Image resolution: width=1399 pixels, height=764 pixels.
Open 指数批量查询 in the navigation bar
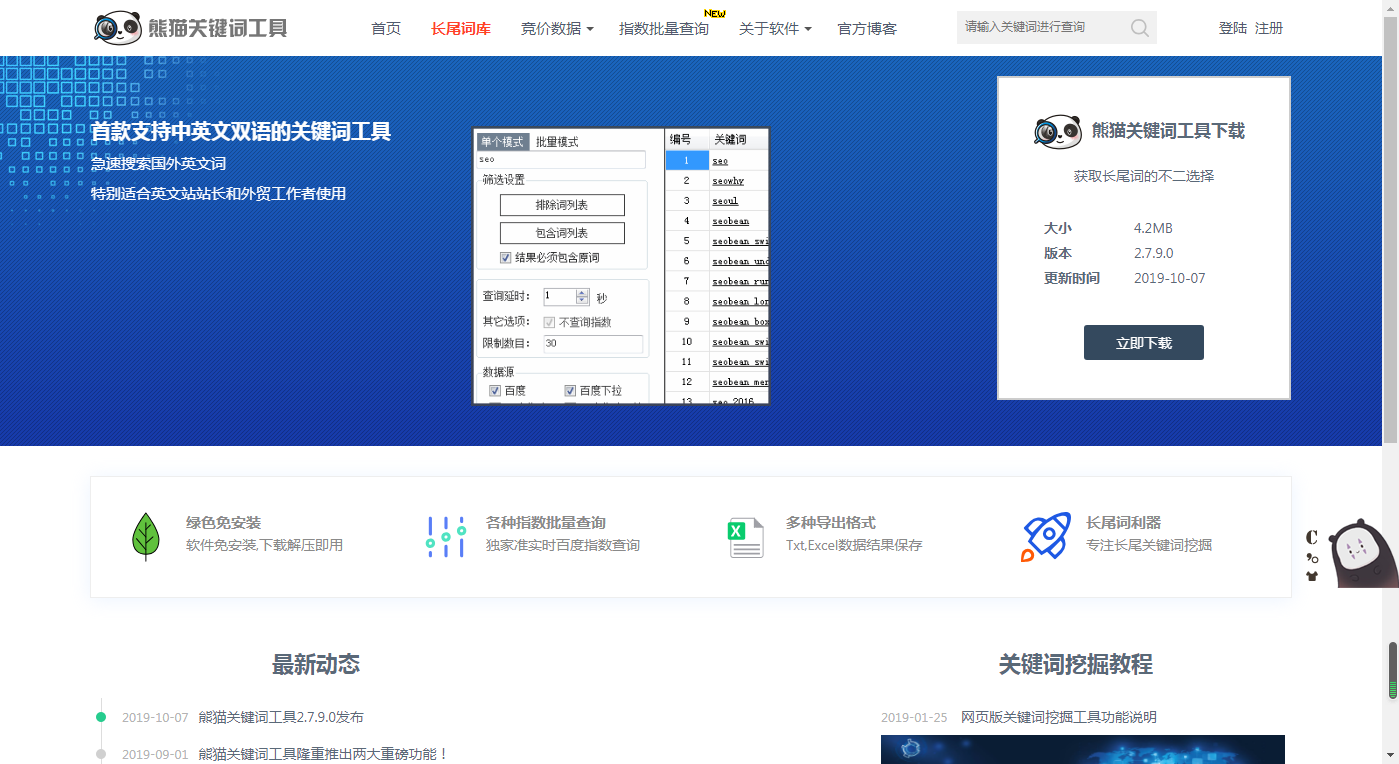pyautogui.click(x=664, y=28)
